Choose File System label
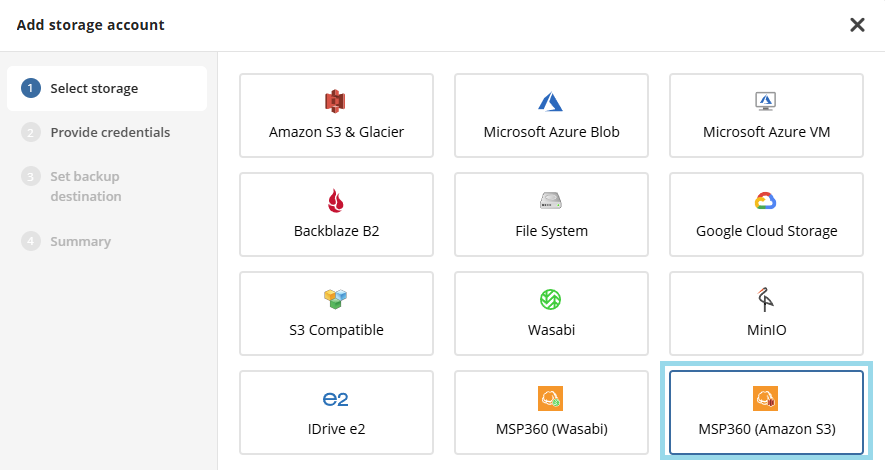This screenshot has height=470, width=885. [551, 231]
